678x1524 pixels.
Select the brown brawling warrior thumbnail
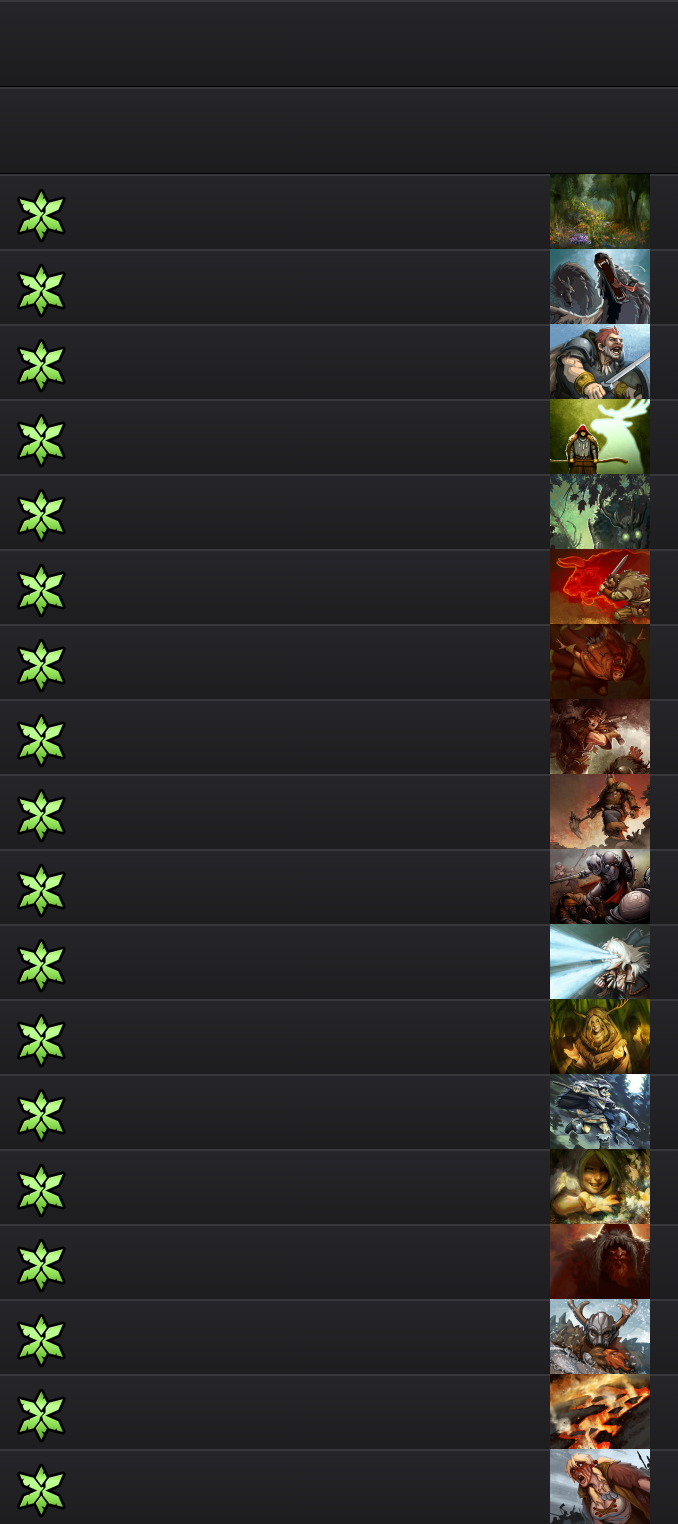click(600, 737)
